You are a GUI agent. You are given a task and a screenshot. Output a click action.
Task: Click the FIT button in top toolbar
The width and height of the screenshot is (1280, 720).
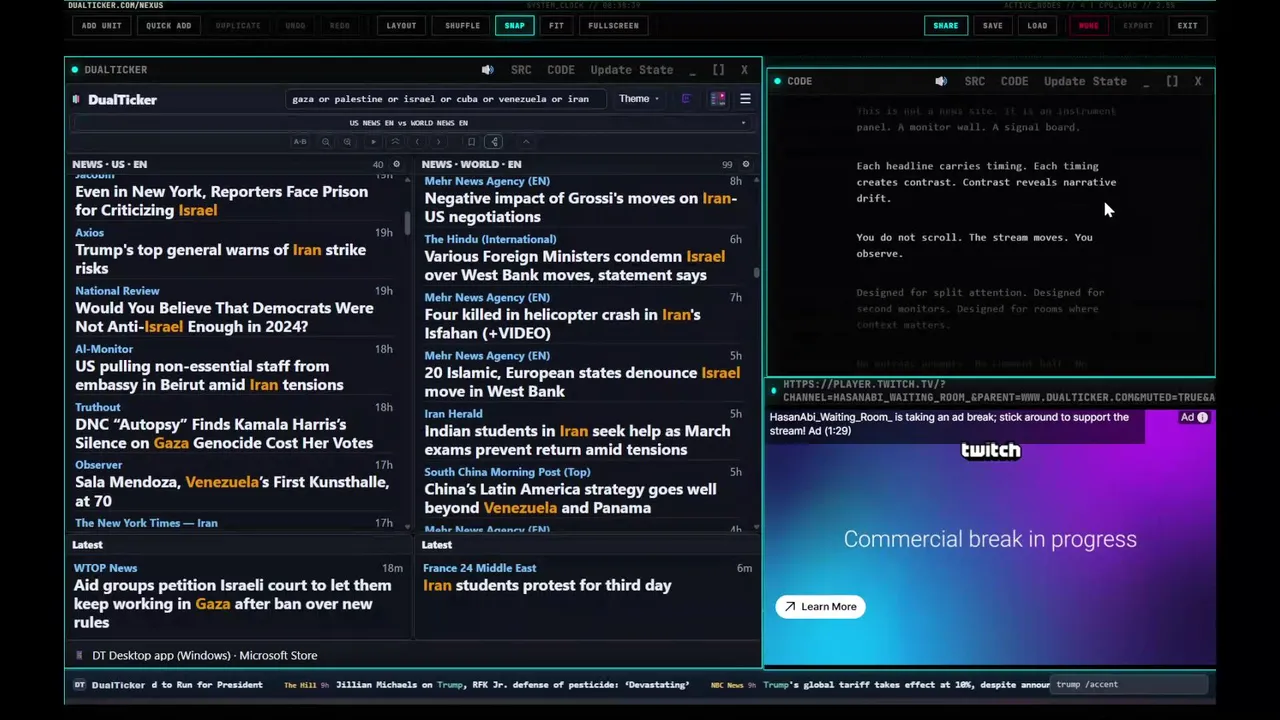click(x=556, y=25)
